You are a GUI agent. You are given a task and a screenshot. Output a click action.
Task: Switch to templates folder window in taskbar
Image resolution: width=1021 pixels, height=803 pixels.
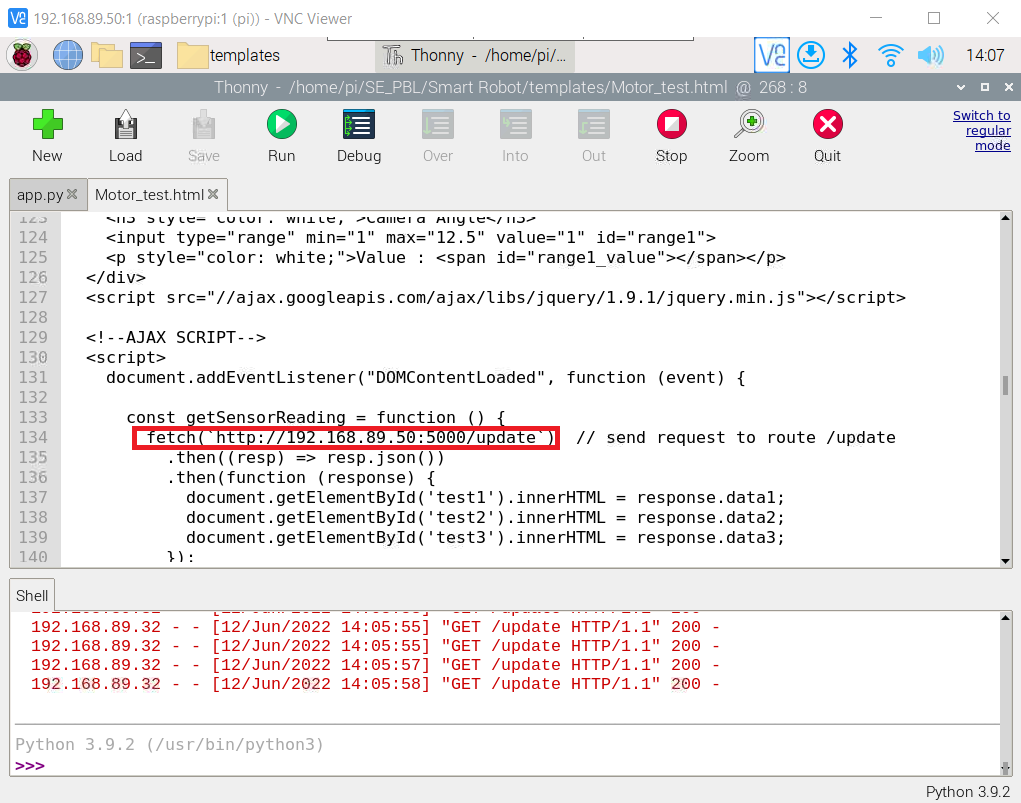(229, 55)
